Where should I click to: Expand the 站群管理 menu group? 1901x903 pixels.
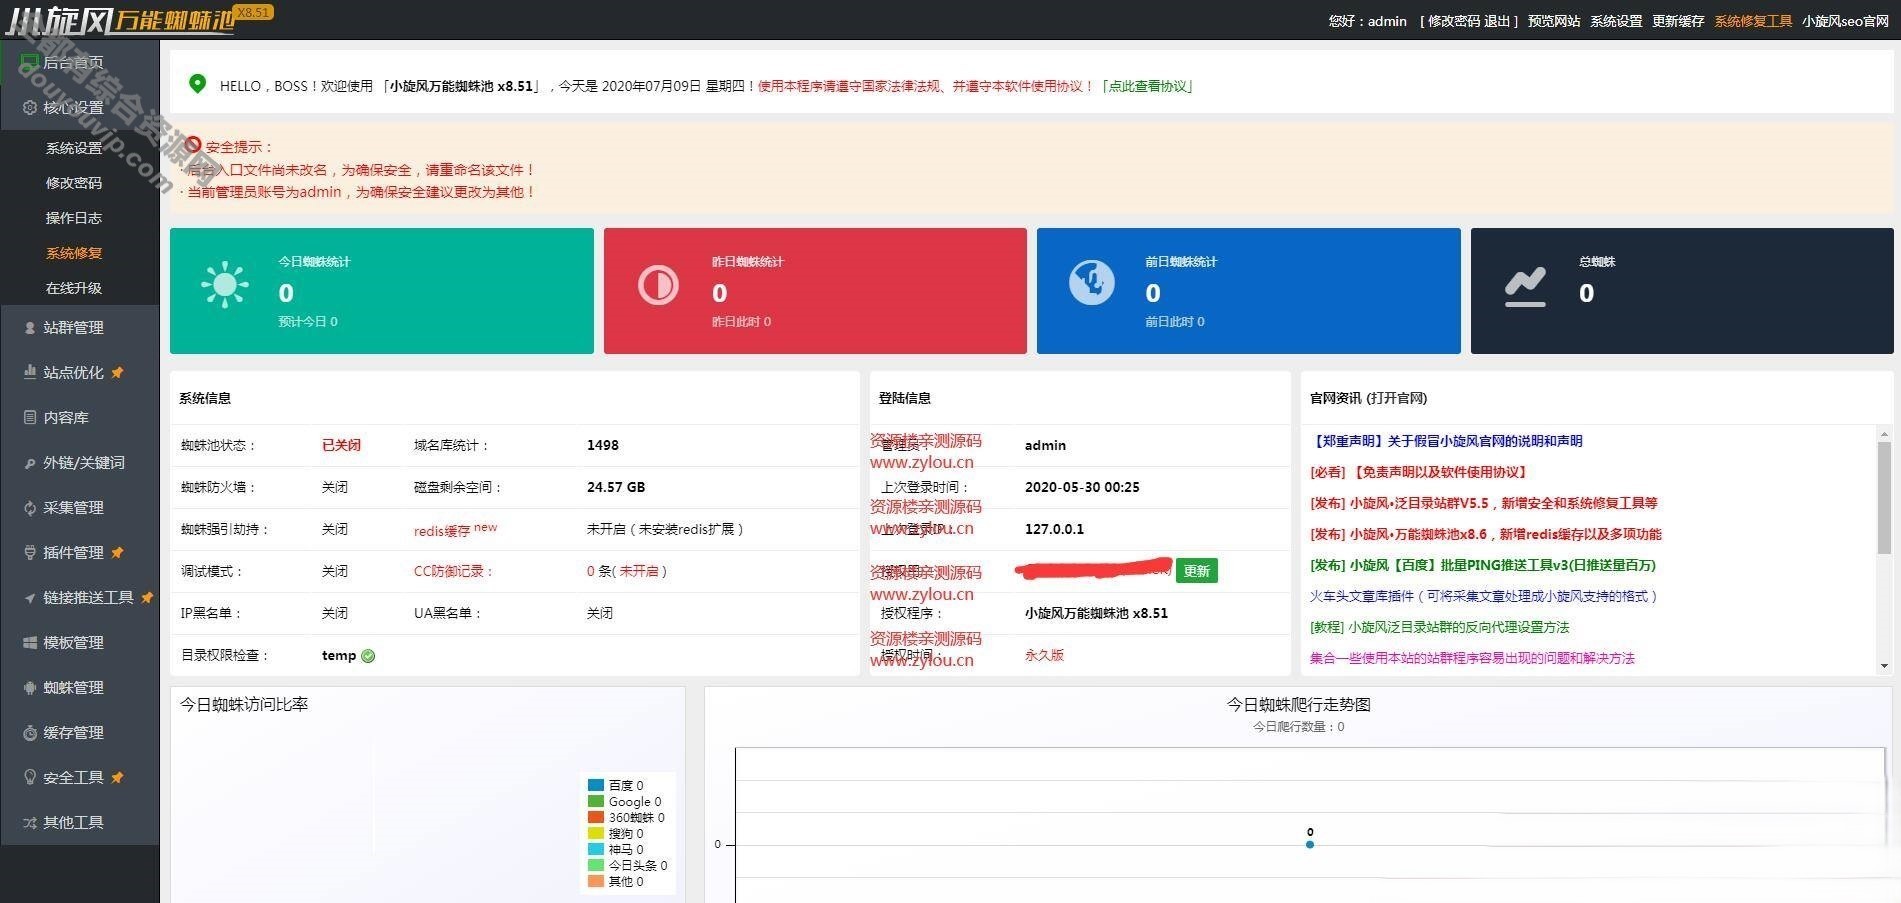click(x=80, y=327)
